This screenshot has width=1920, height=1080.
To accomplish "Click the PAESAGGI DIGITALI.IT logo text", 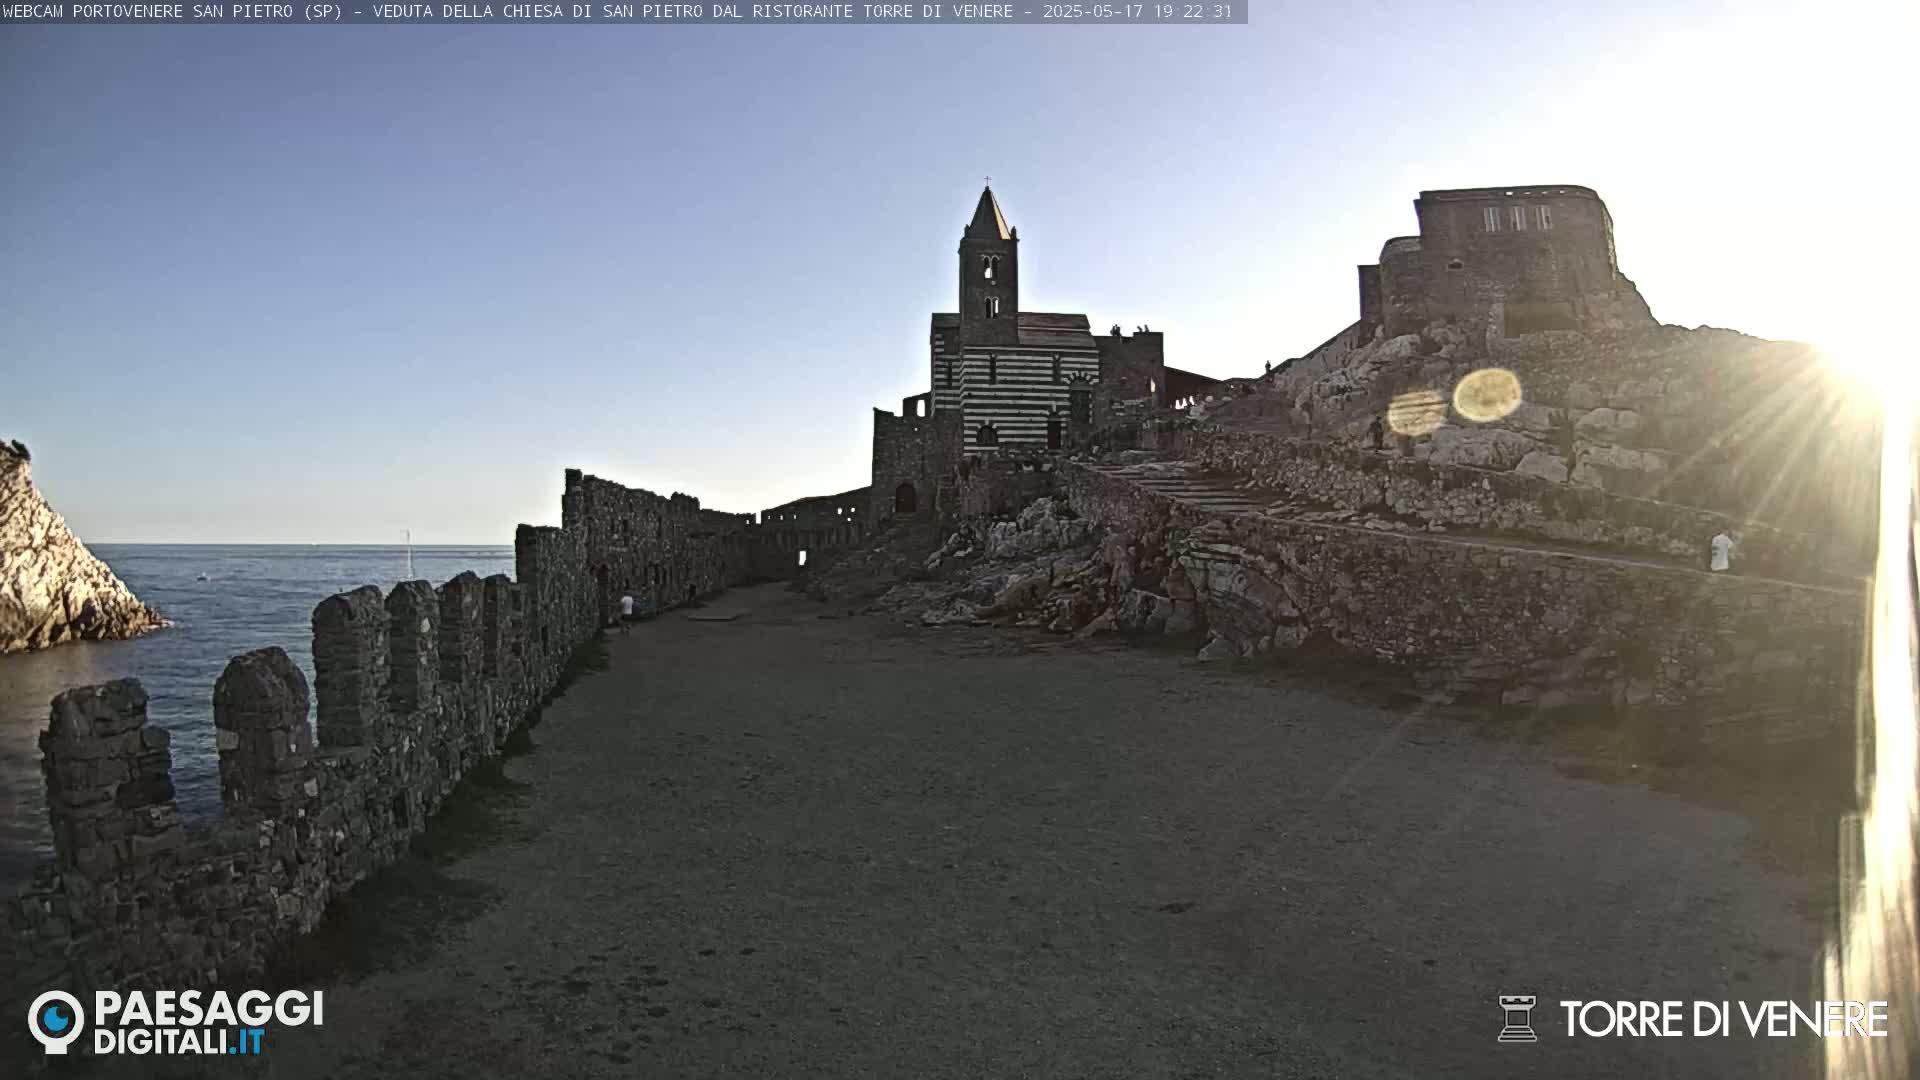I will coord(209,1022).
